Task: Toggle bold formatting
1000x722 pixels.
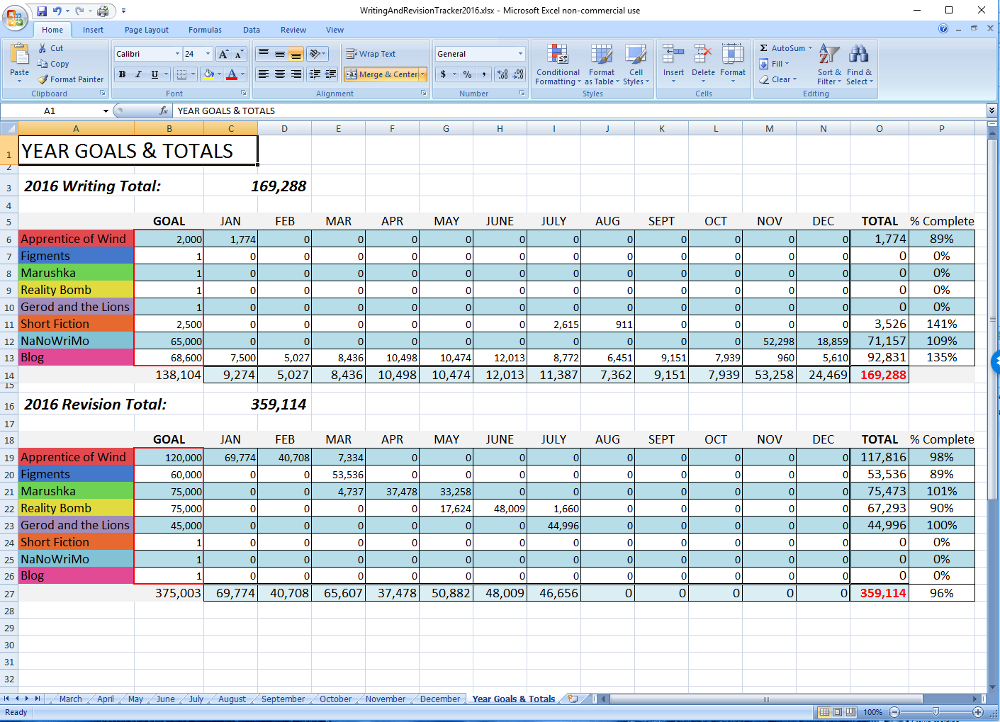Action: 122,74
